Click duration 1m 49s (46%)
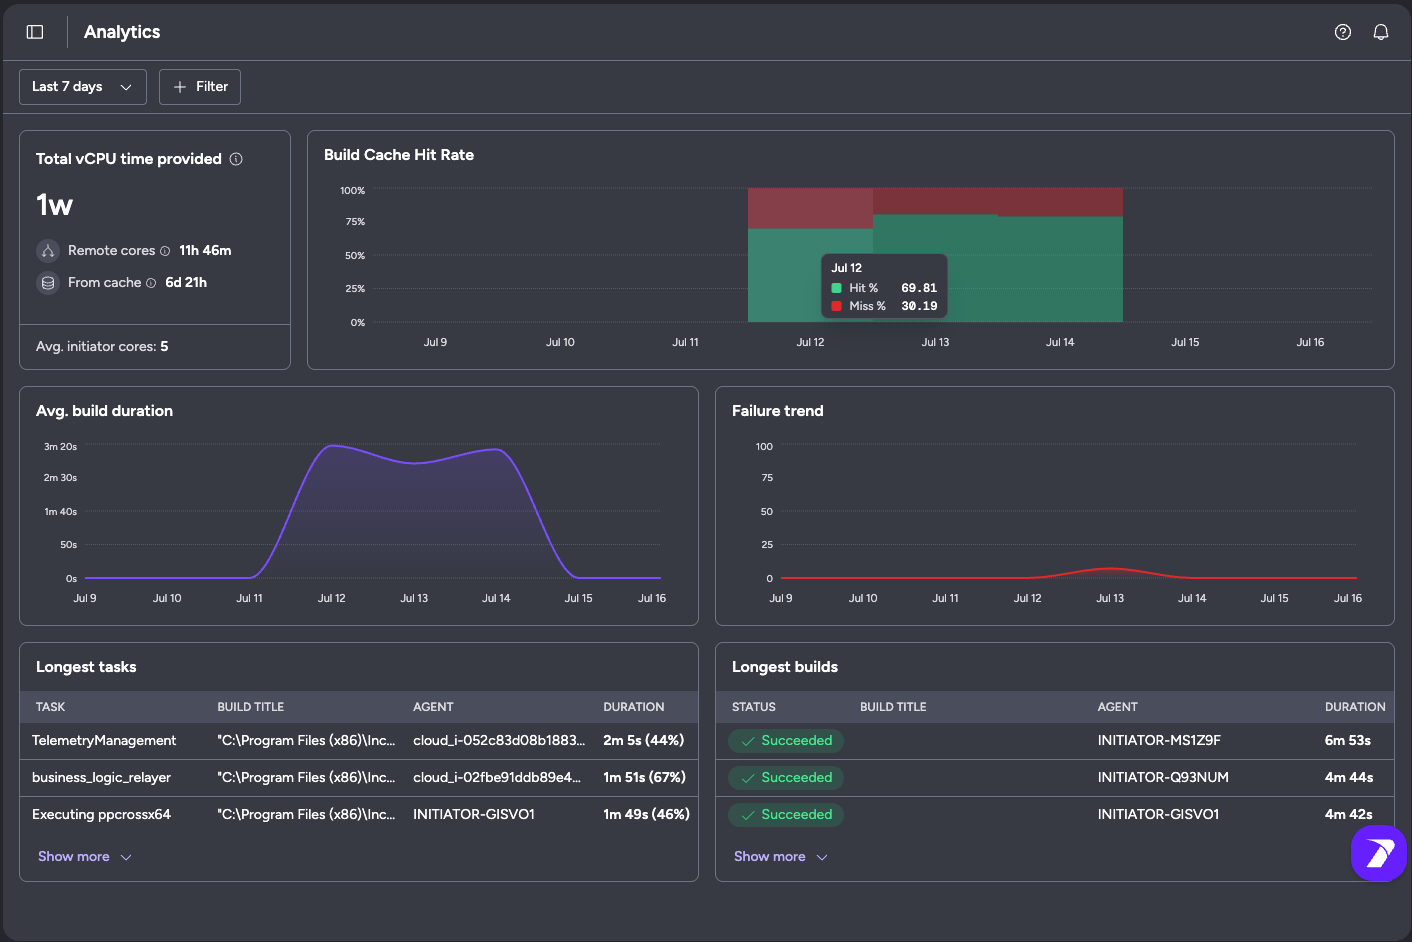Screen dimensions: 1412x942 click(x=646, y=815)
